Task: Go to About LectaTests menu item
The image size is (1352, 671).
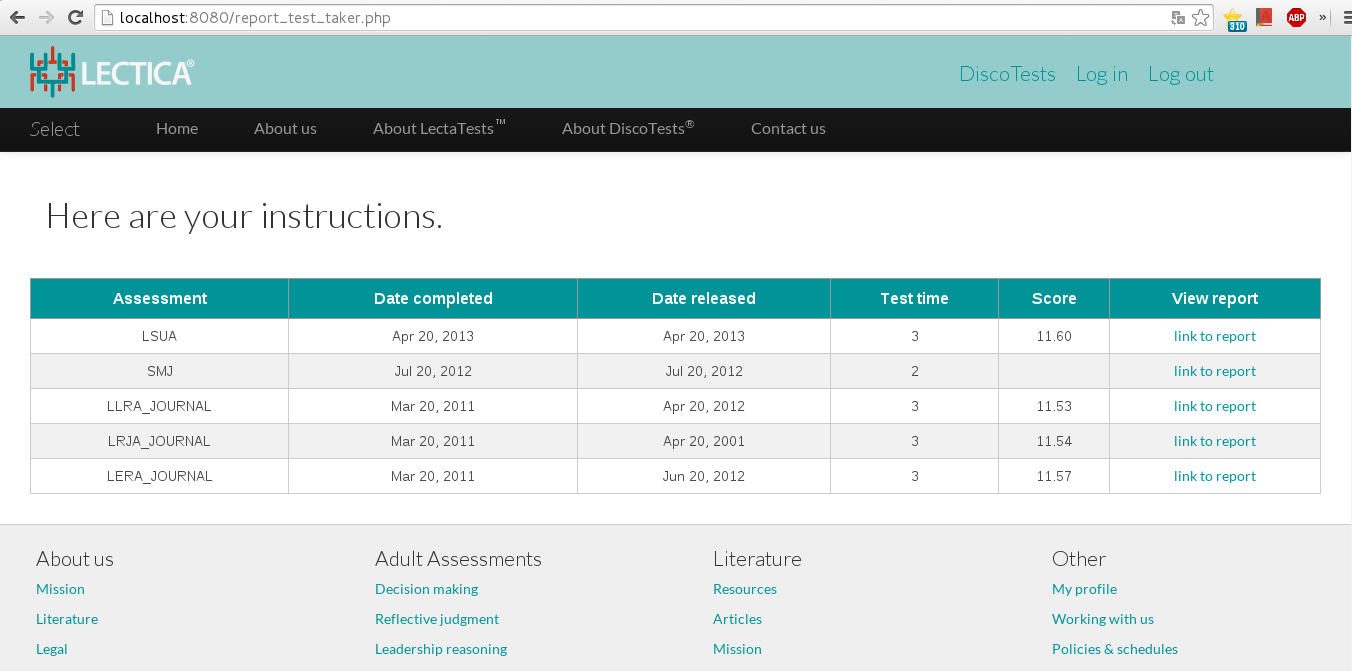Action: 439,128
